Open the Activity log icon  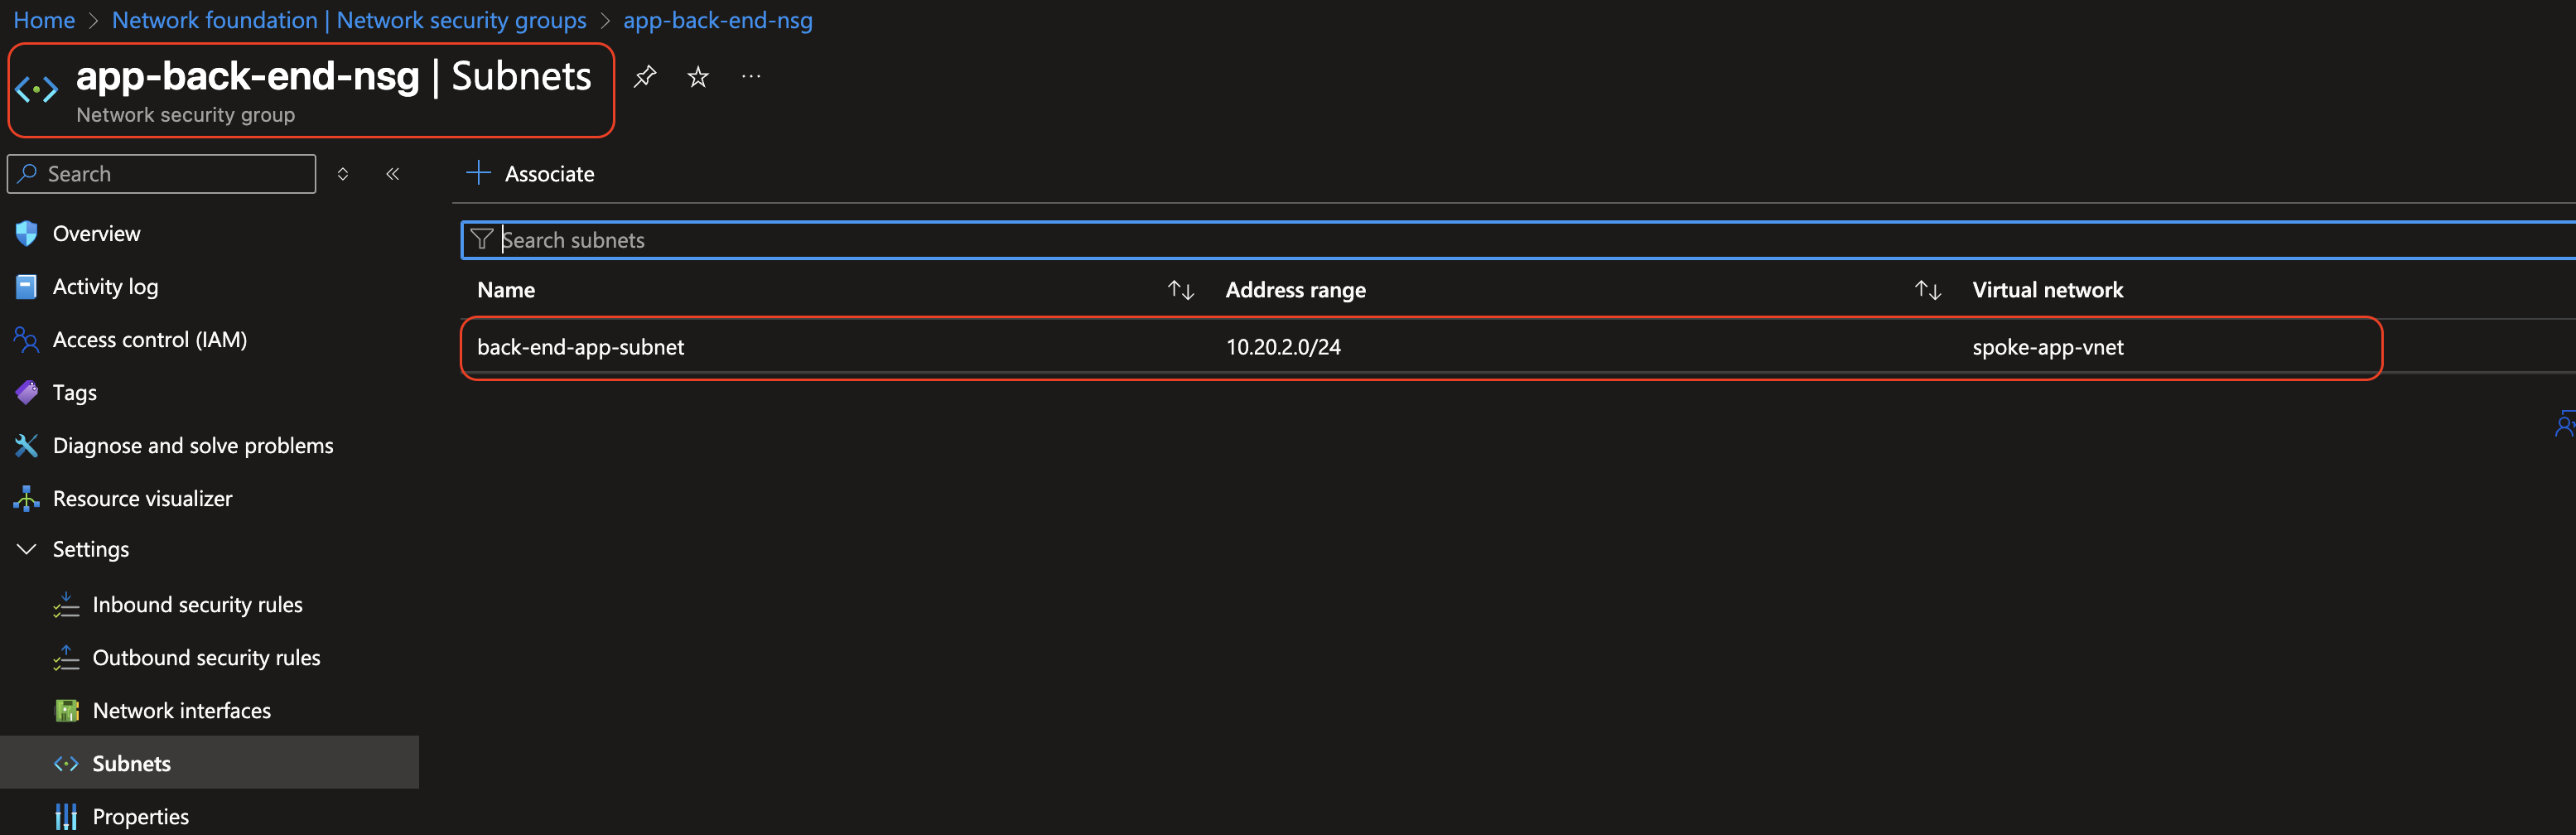(25, 286)
